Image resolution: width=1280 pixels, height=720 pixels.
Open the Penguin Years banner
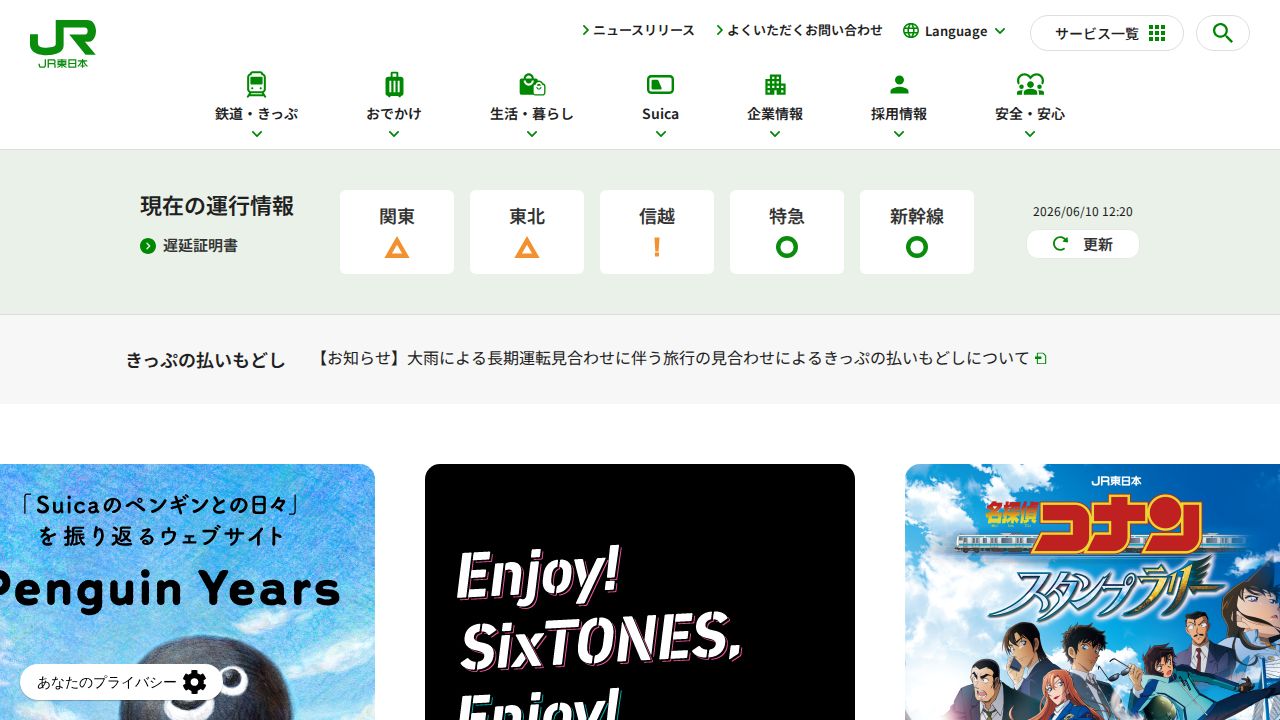click(x=187, y=592)
